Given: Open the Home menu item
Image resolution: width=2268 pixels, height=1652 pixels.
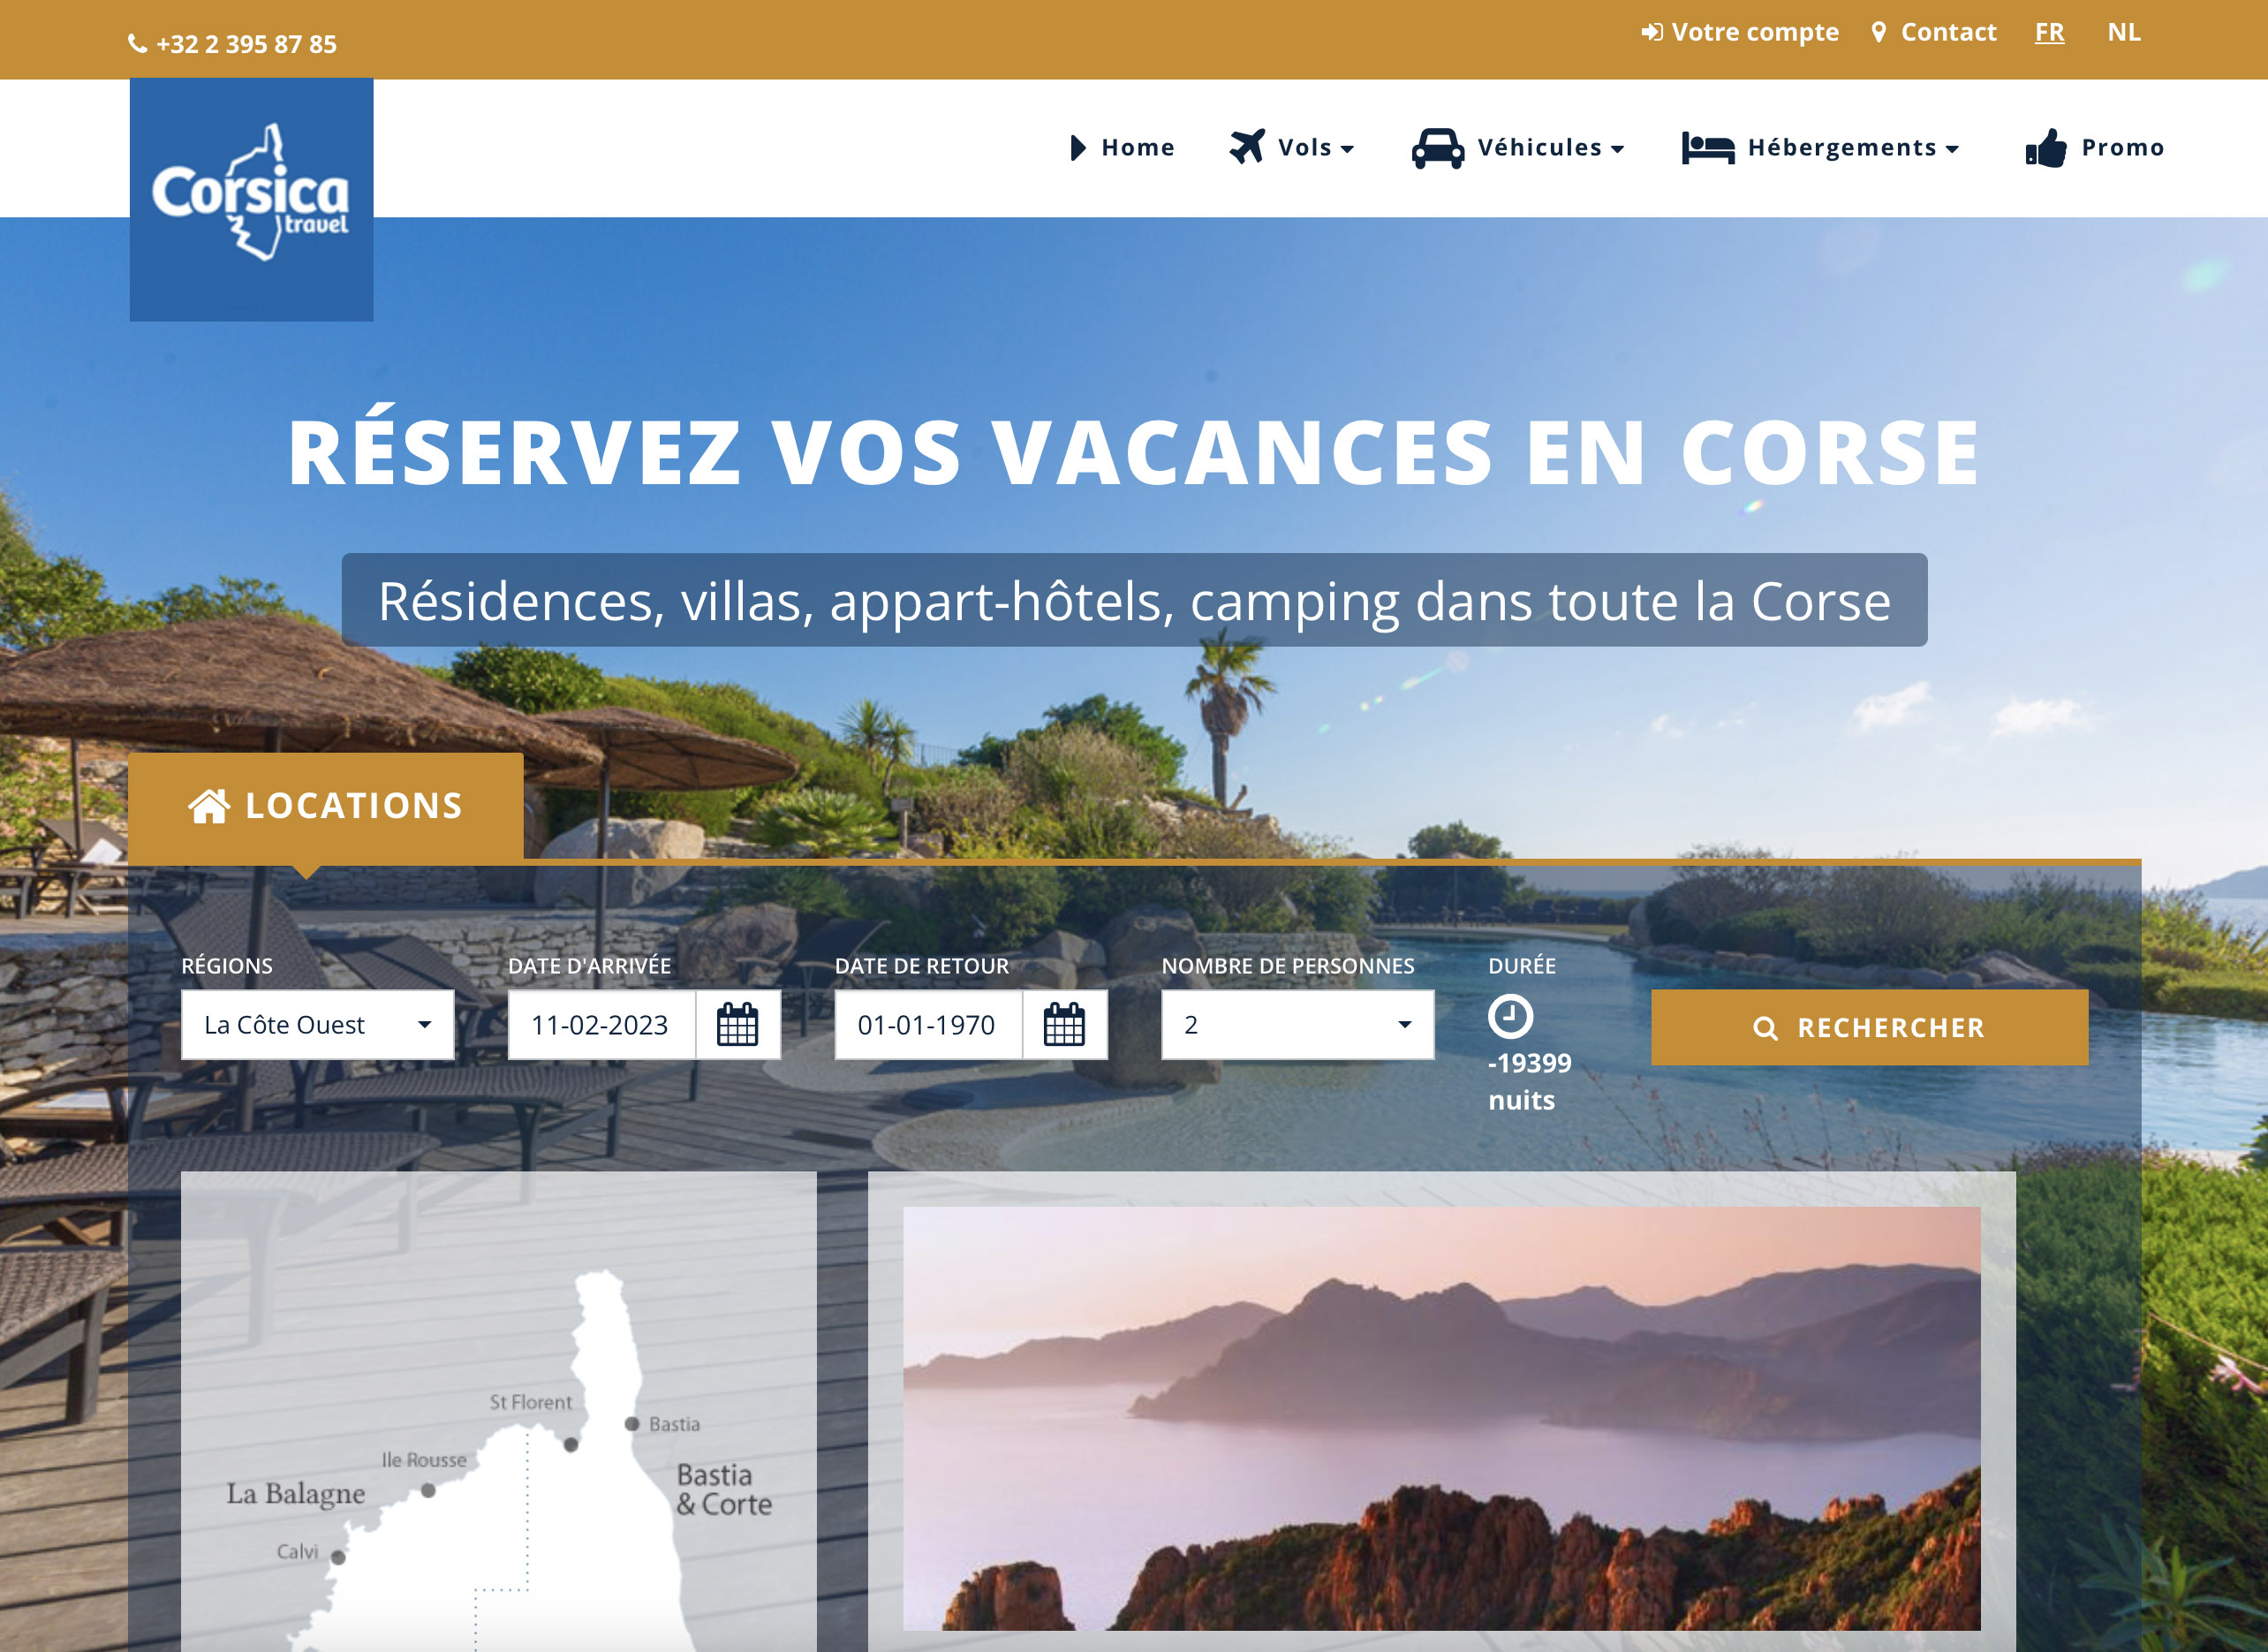Looking at the screenshot, I should pyautogui.click(x=1137, y=148).
